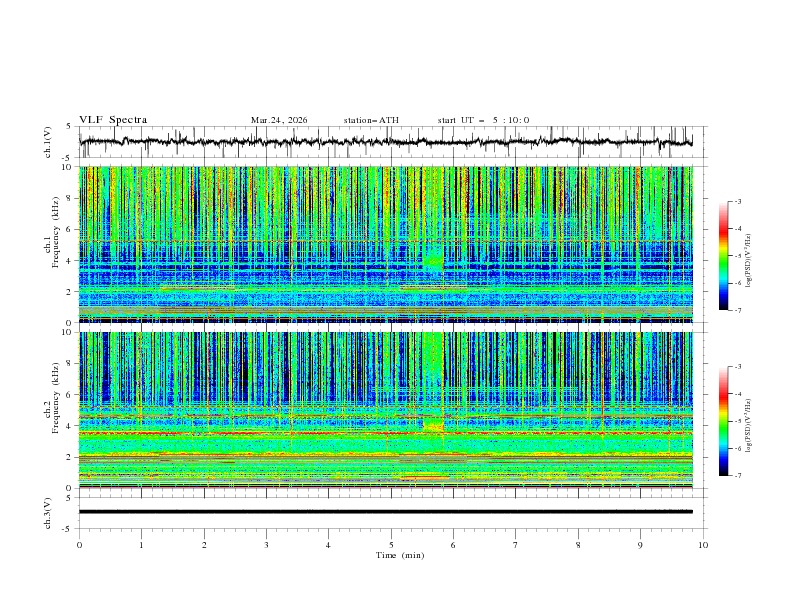Viewport: 792px width, 612px height.
Task: Click the "Time (min)" axis label
Action: [400, 555]
